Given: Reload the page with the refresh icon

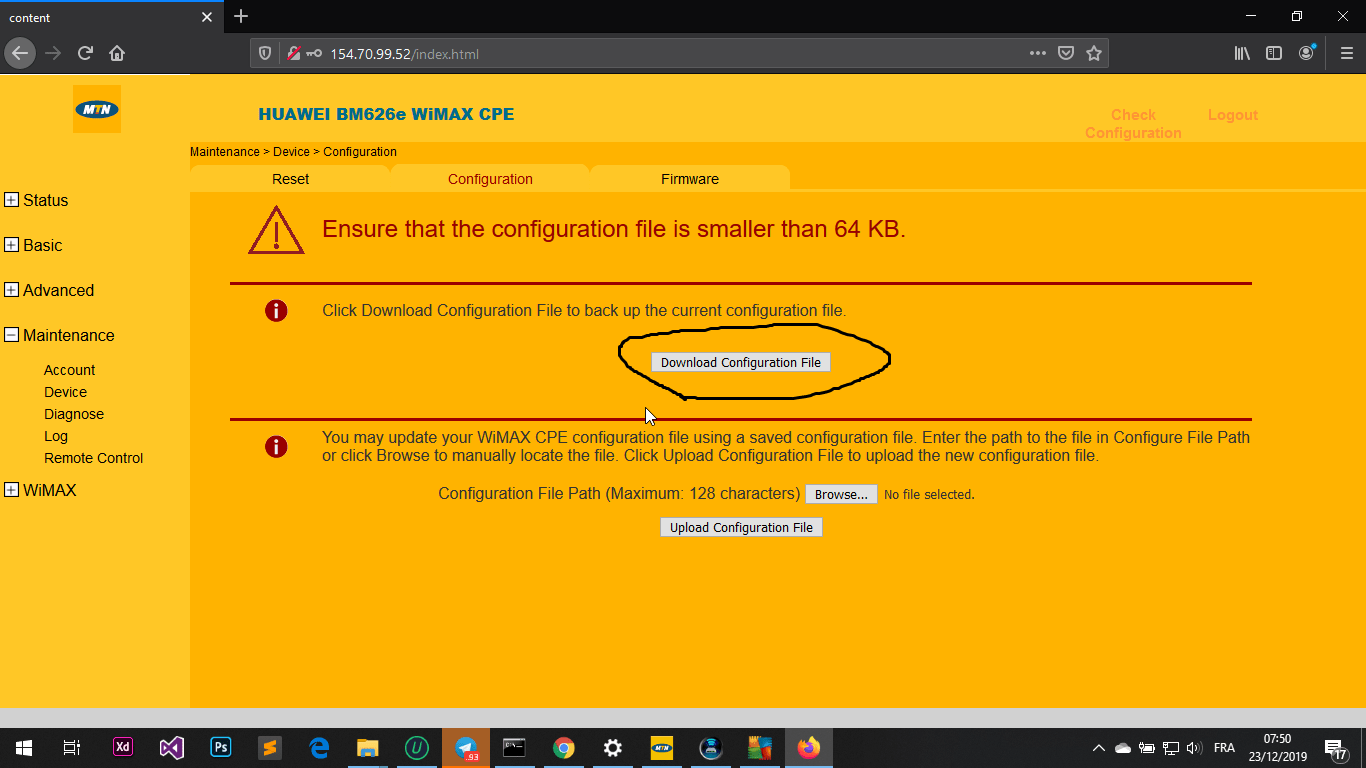Looking at the screenshot, I should tap(85, 53).
